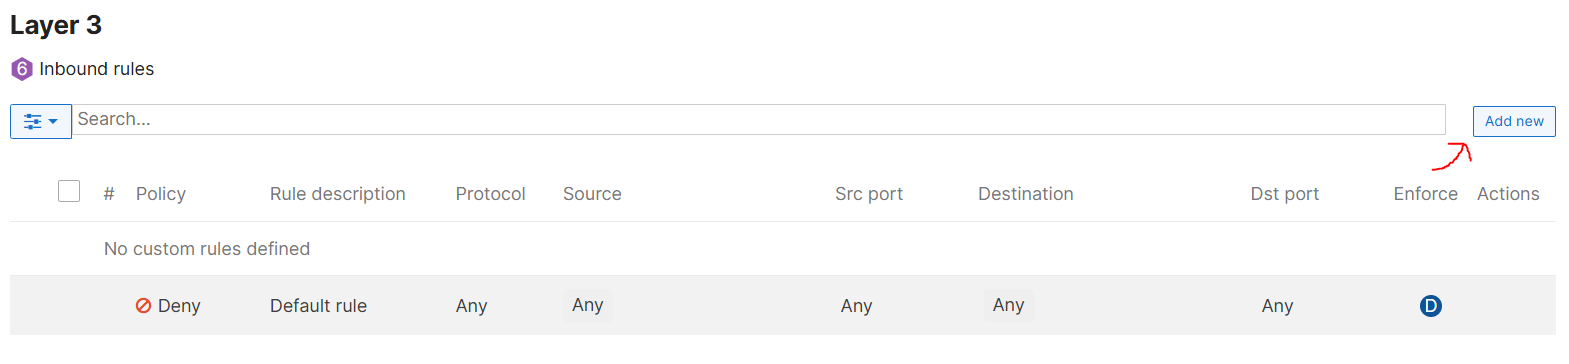Click the blue D enforce badge
Viewport: 1569px width, 364px height.
[1431, 306]
